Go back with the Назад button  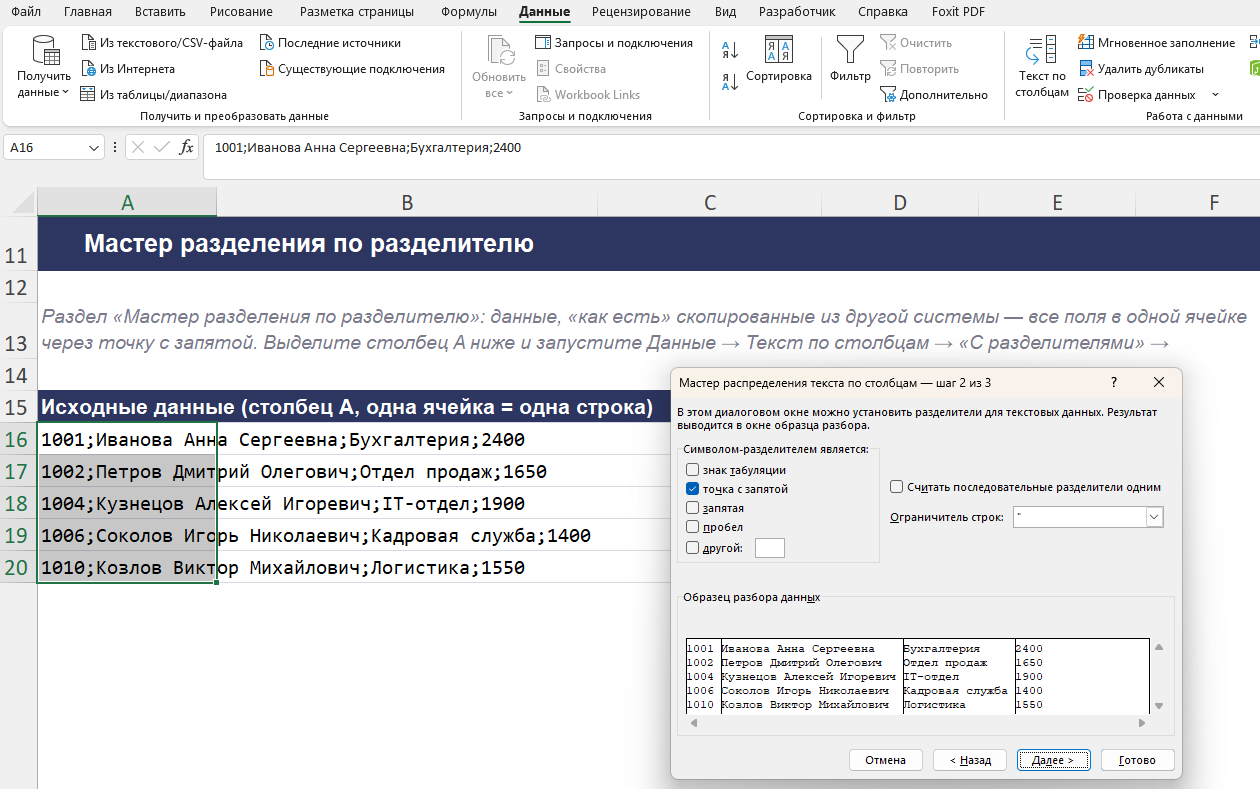pos(970,760)
